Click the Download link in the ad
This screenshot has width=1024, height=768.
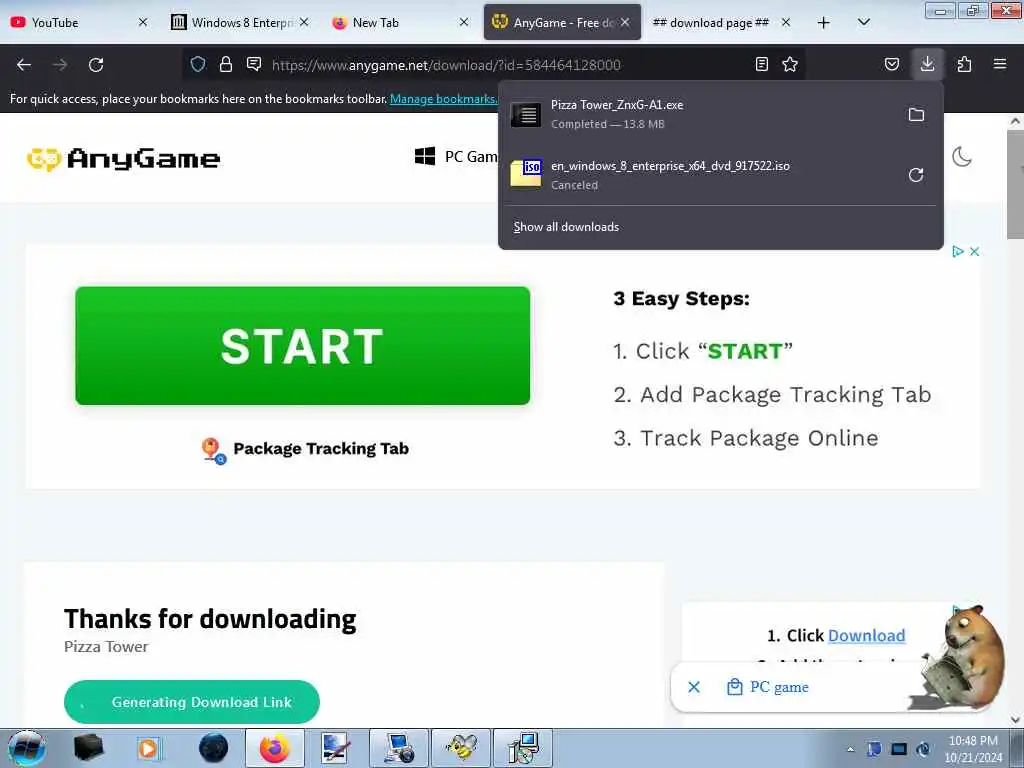(867, 635)
